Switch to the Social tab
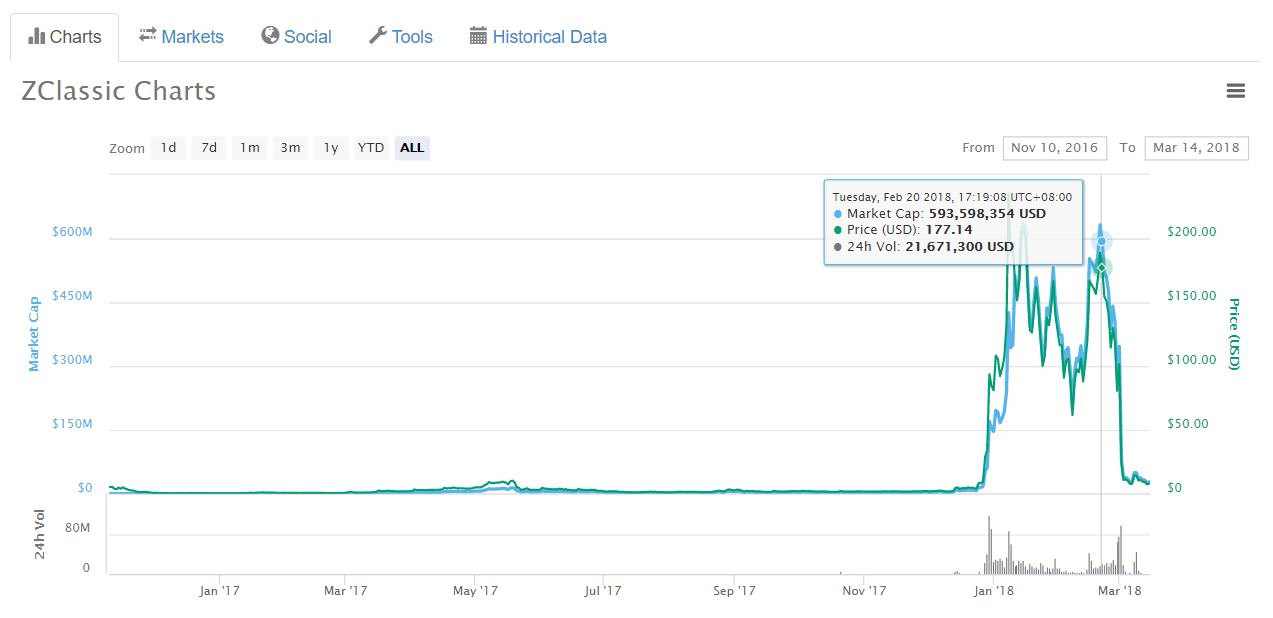 click(x=296, y=37)
